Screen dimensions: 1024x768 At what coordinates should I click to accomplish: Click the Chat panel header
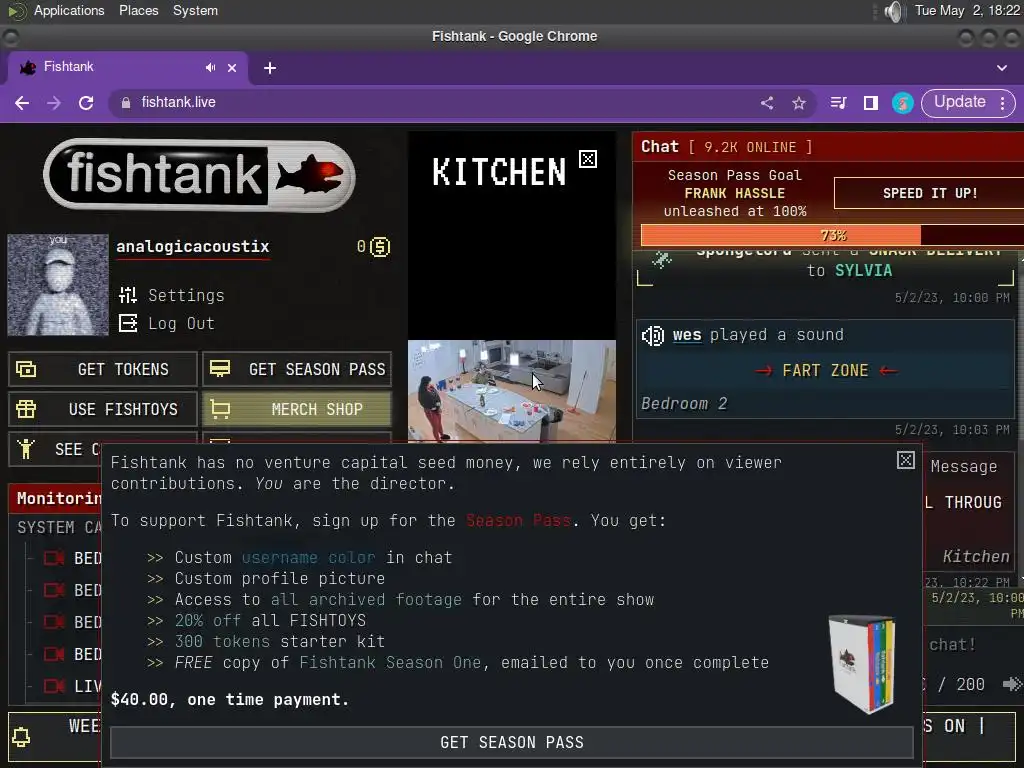828,147
